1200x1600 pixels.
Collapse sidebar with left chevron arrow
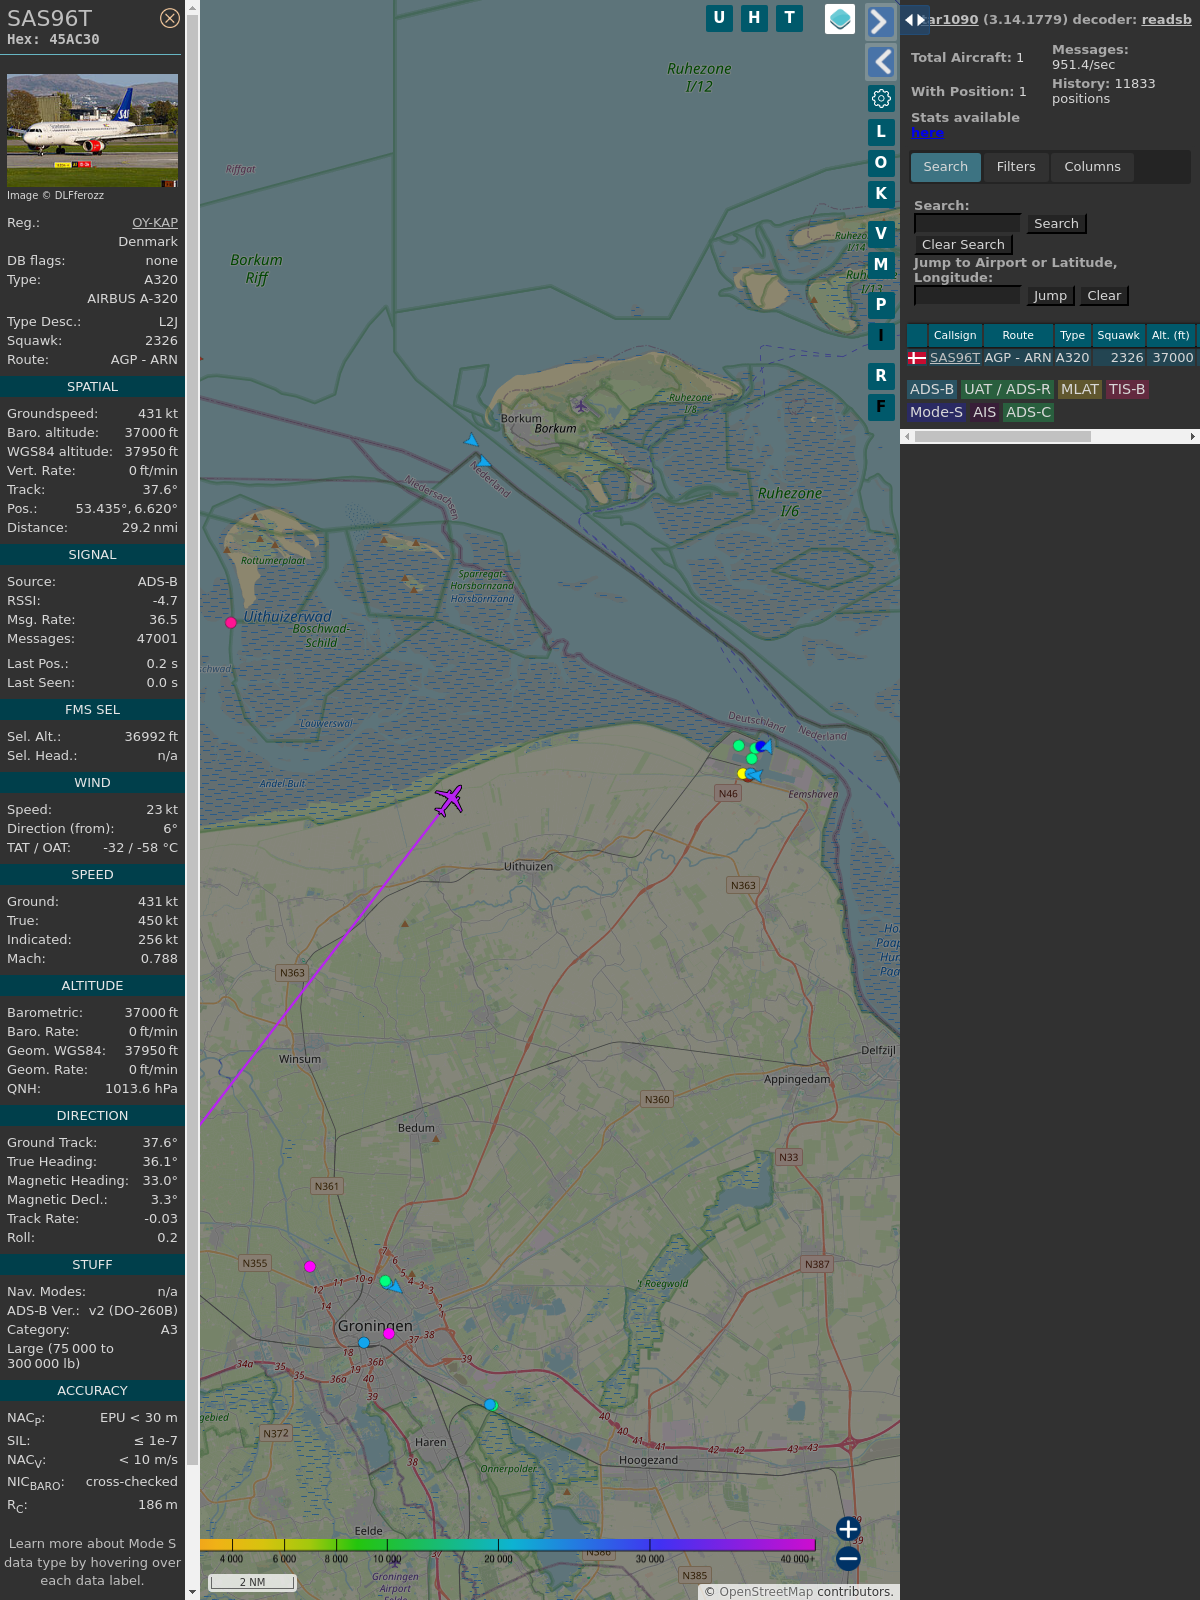pyautogui.click(x=880, y=62)
